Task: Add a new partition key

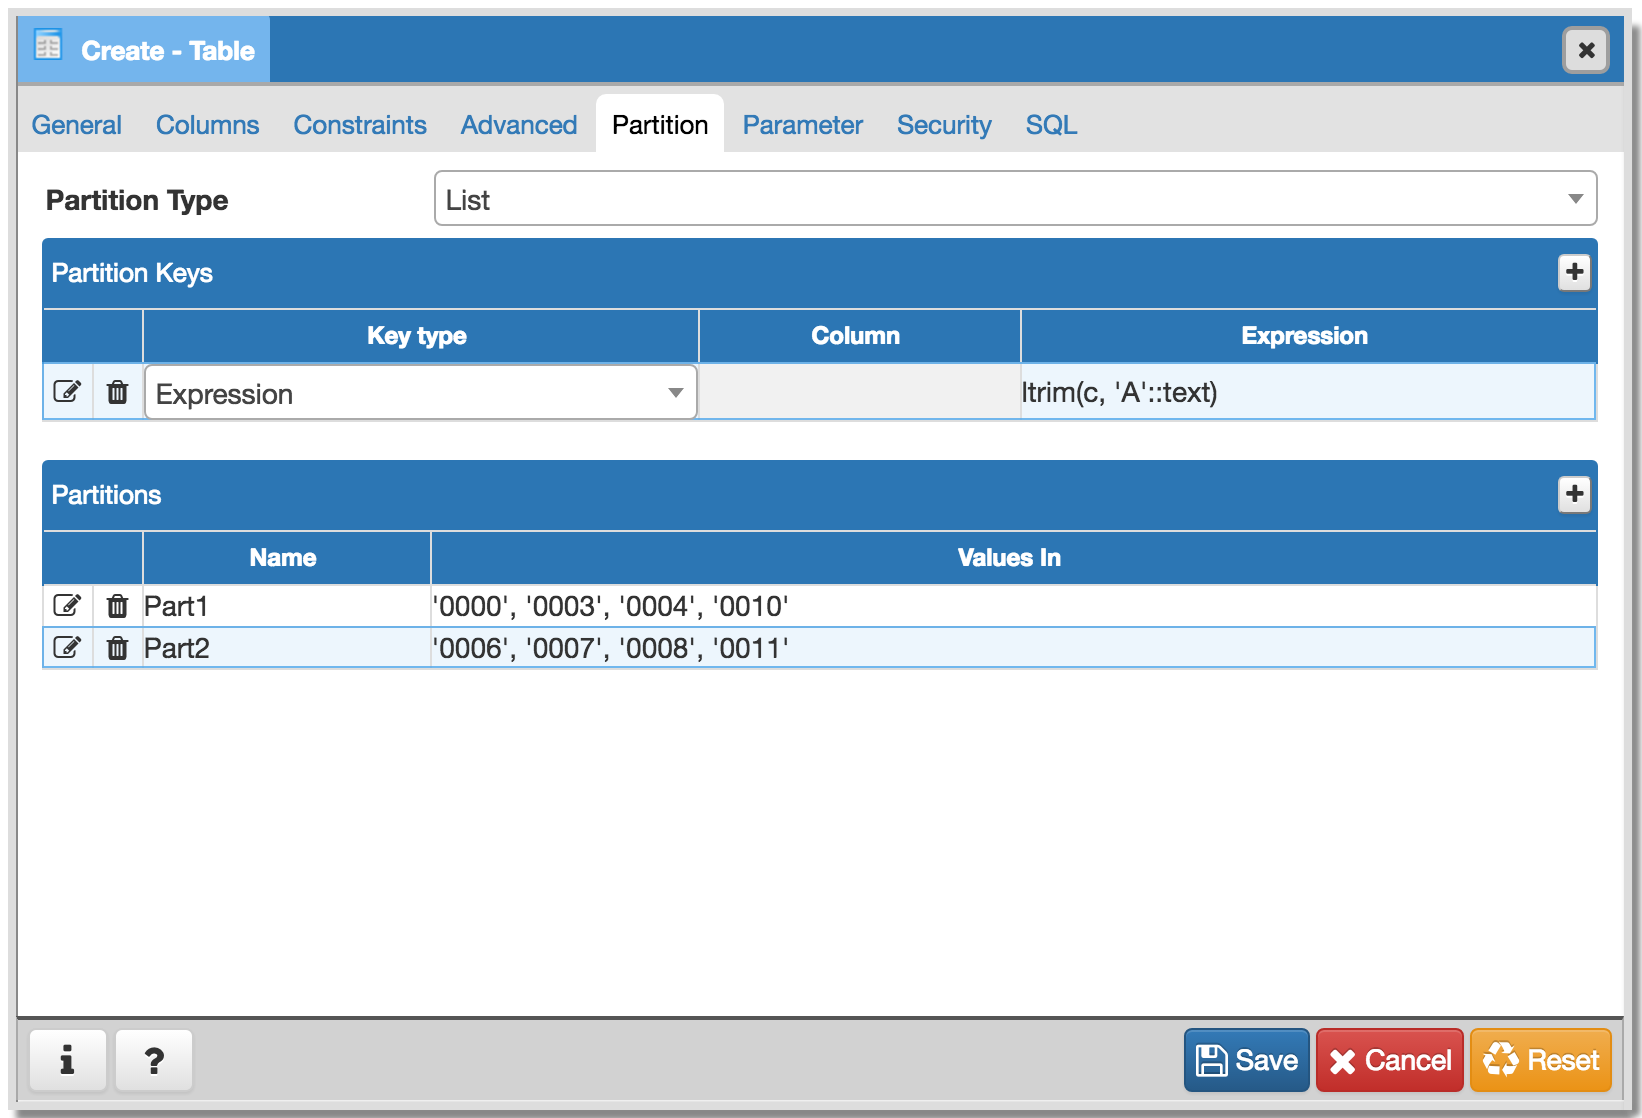Action: pos(1574,272)
